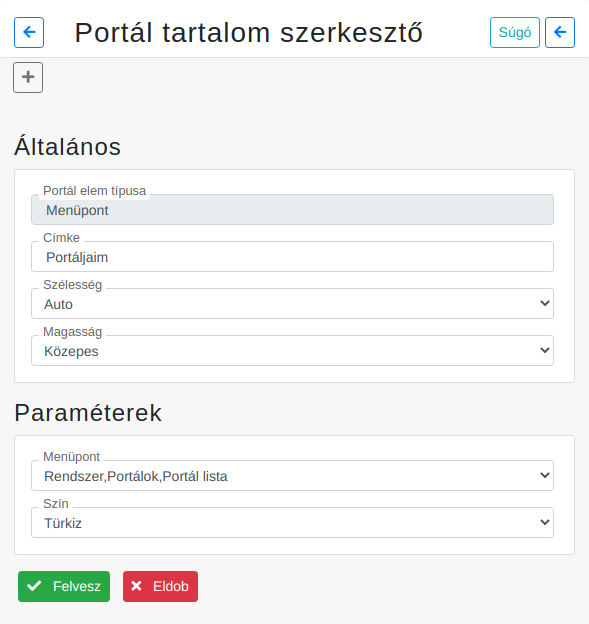This screenshot has width=589, height=624.
Task: Focus the Címke input containing Portáljaim
Action: pos(293,257)
